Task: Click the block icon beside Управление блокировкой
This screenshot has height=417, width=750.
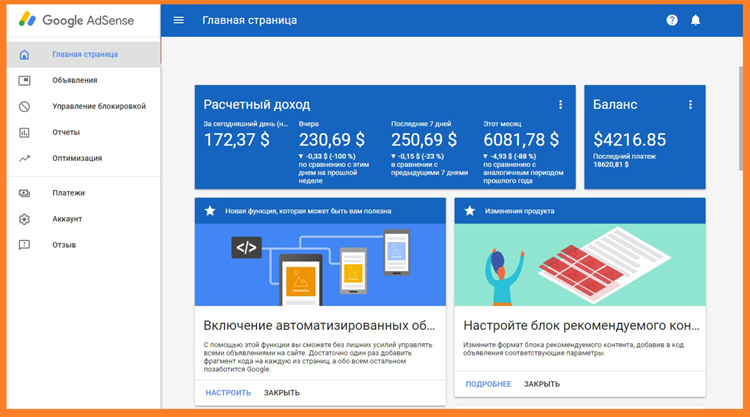Action: pyautogui.click(x=24, y=106)
